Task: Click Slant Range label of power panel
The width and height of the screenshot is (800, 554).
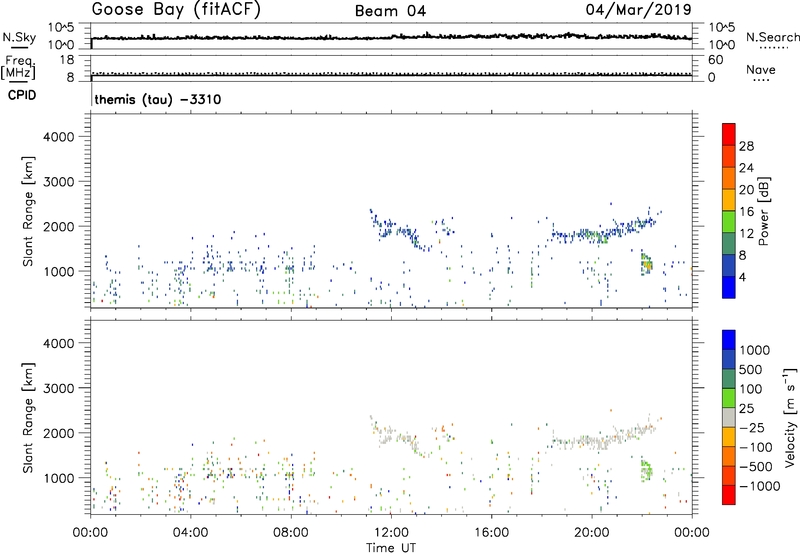Action: (x=28, y=211)
